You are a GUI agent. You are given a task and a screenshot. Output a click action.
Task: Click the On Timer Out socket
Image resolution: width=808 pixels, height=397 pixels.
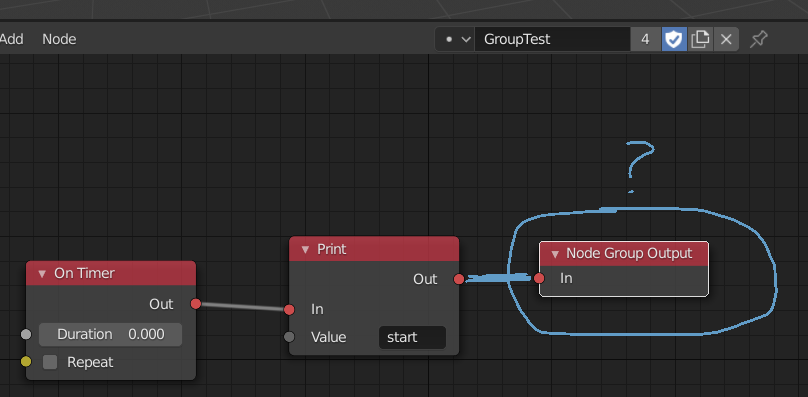[196, 304]
